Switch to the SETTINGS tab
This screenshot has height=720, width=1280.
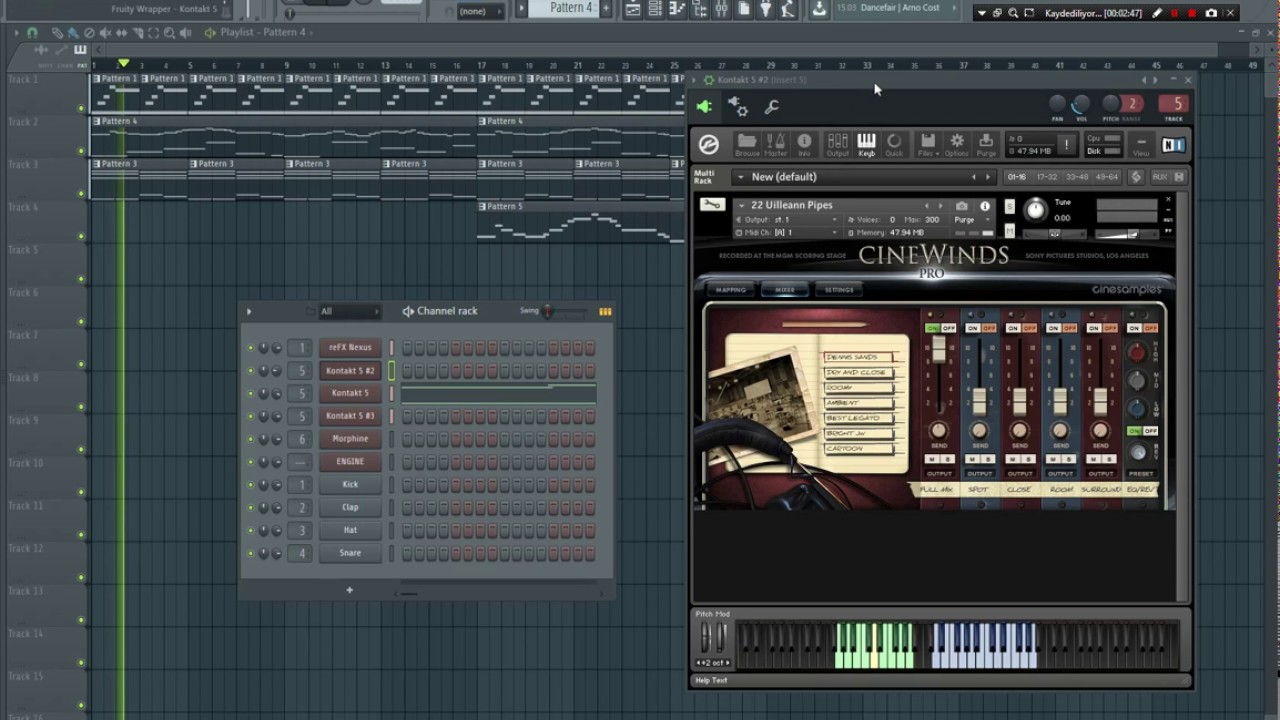click(839, 290)
